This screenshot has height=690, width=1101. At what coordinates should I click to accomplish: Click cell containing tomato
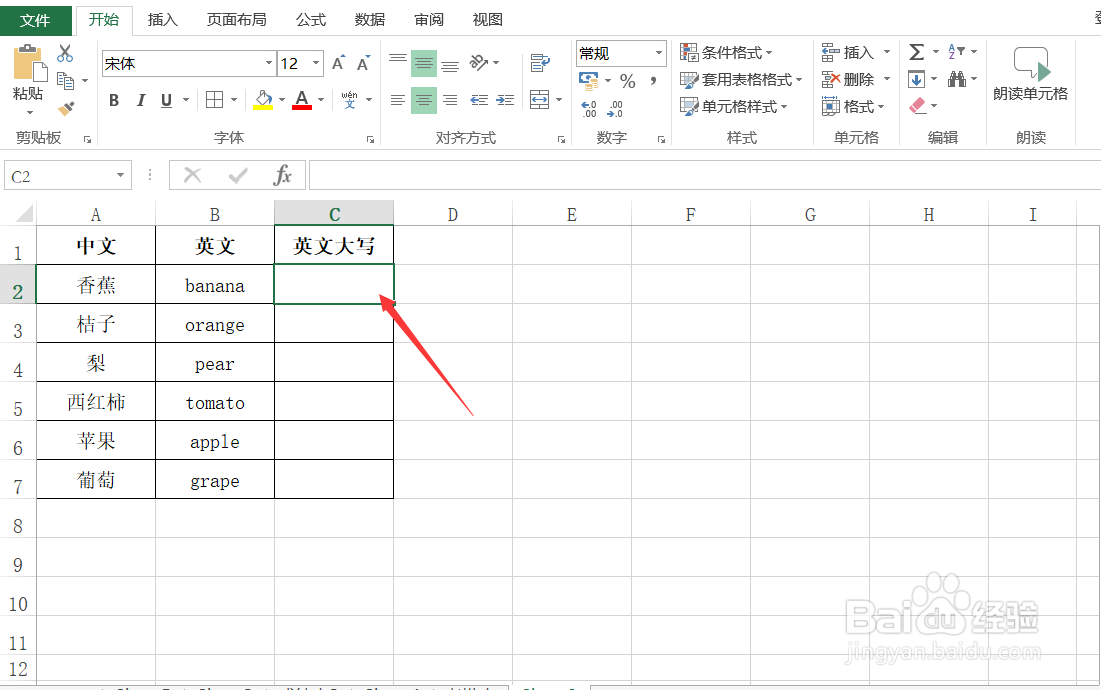(x=215, y=403)
